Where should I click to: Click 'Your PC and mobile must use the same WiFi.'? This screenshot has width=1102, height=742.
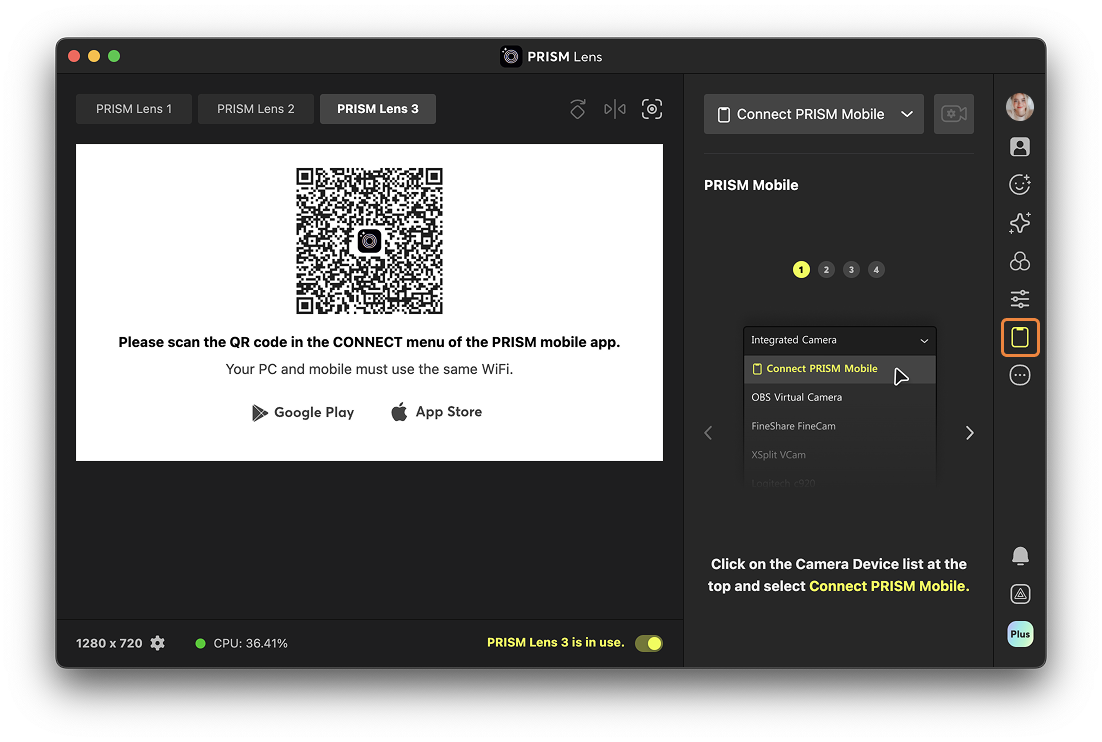(369, 369)
